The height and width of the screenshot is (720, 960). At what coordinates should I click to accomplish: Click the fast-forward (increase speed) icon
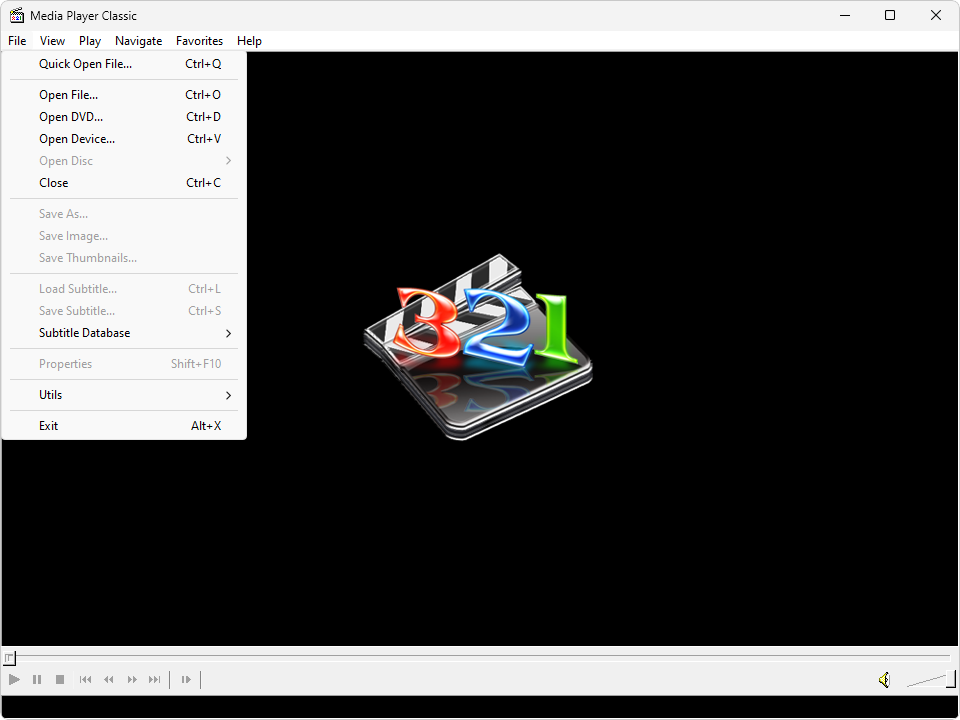132,680
